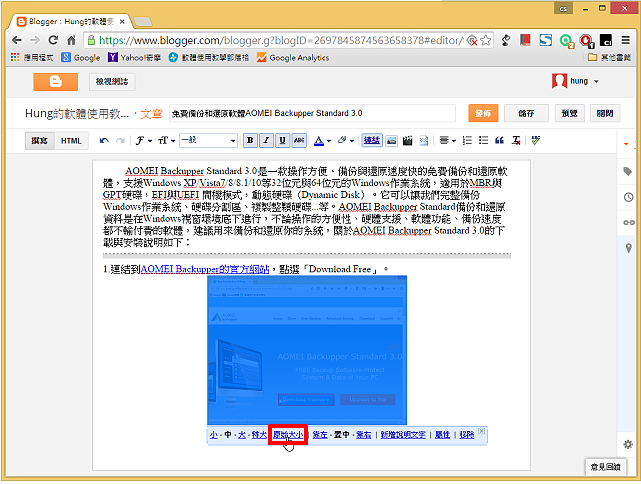Open the permalink chain icon in sidebar

coord(628,223)
